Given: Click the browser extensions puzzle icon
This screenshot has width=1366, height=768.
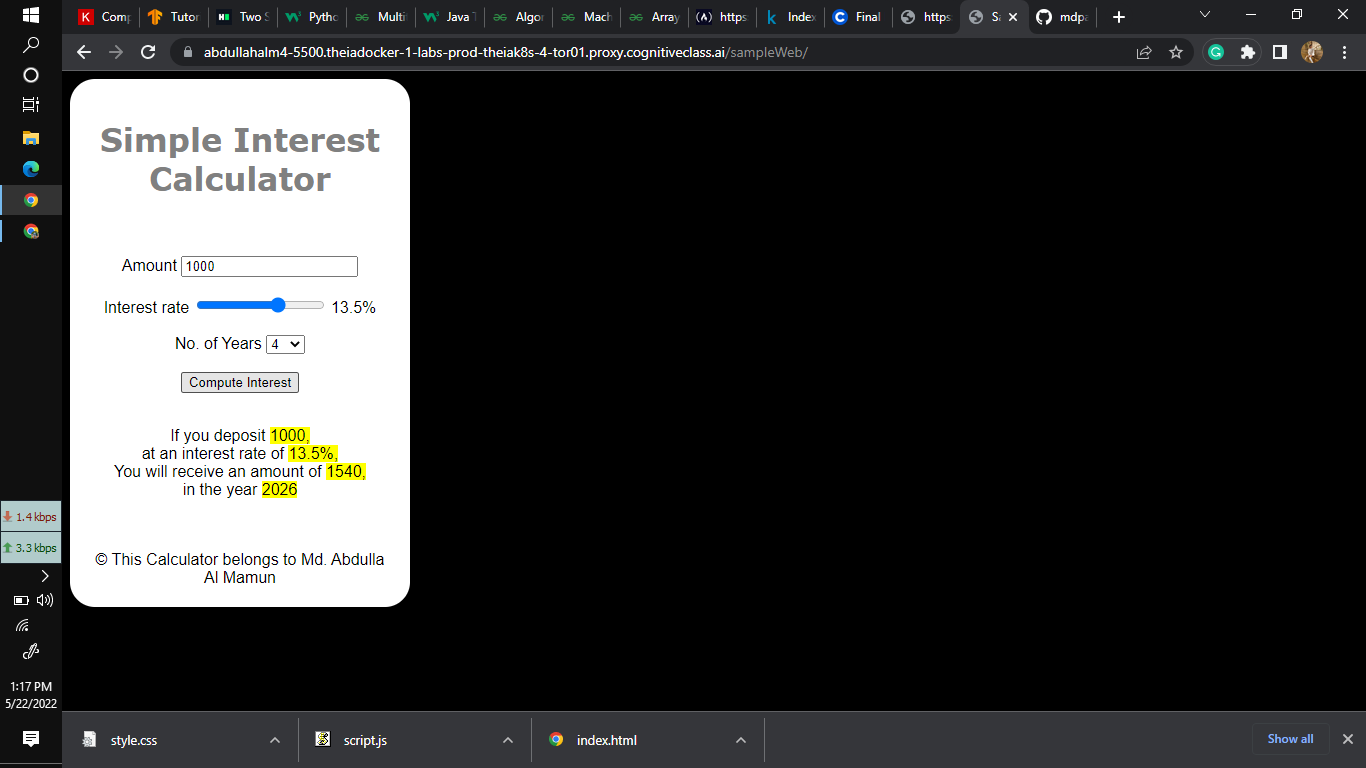Looking at the screenshot, I should click(1247, 52).
